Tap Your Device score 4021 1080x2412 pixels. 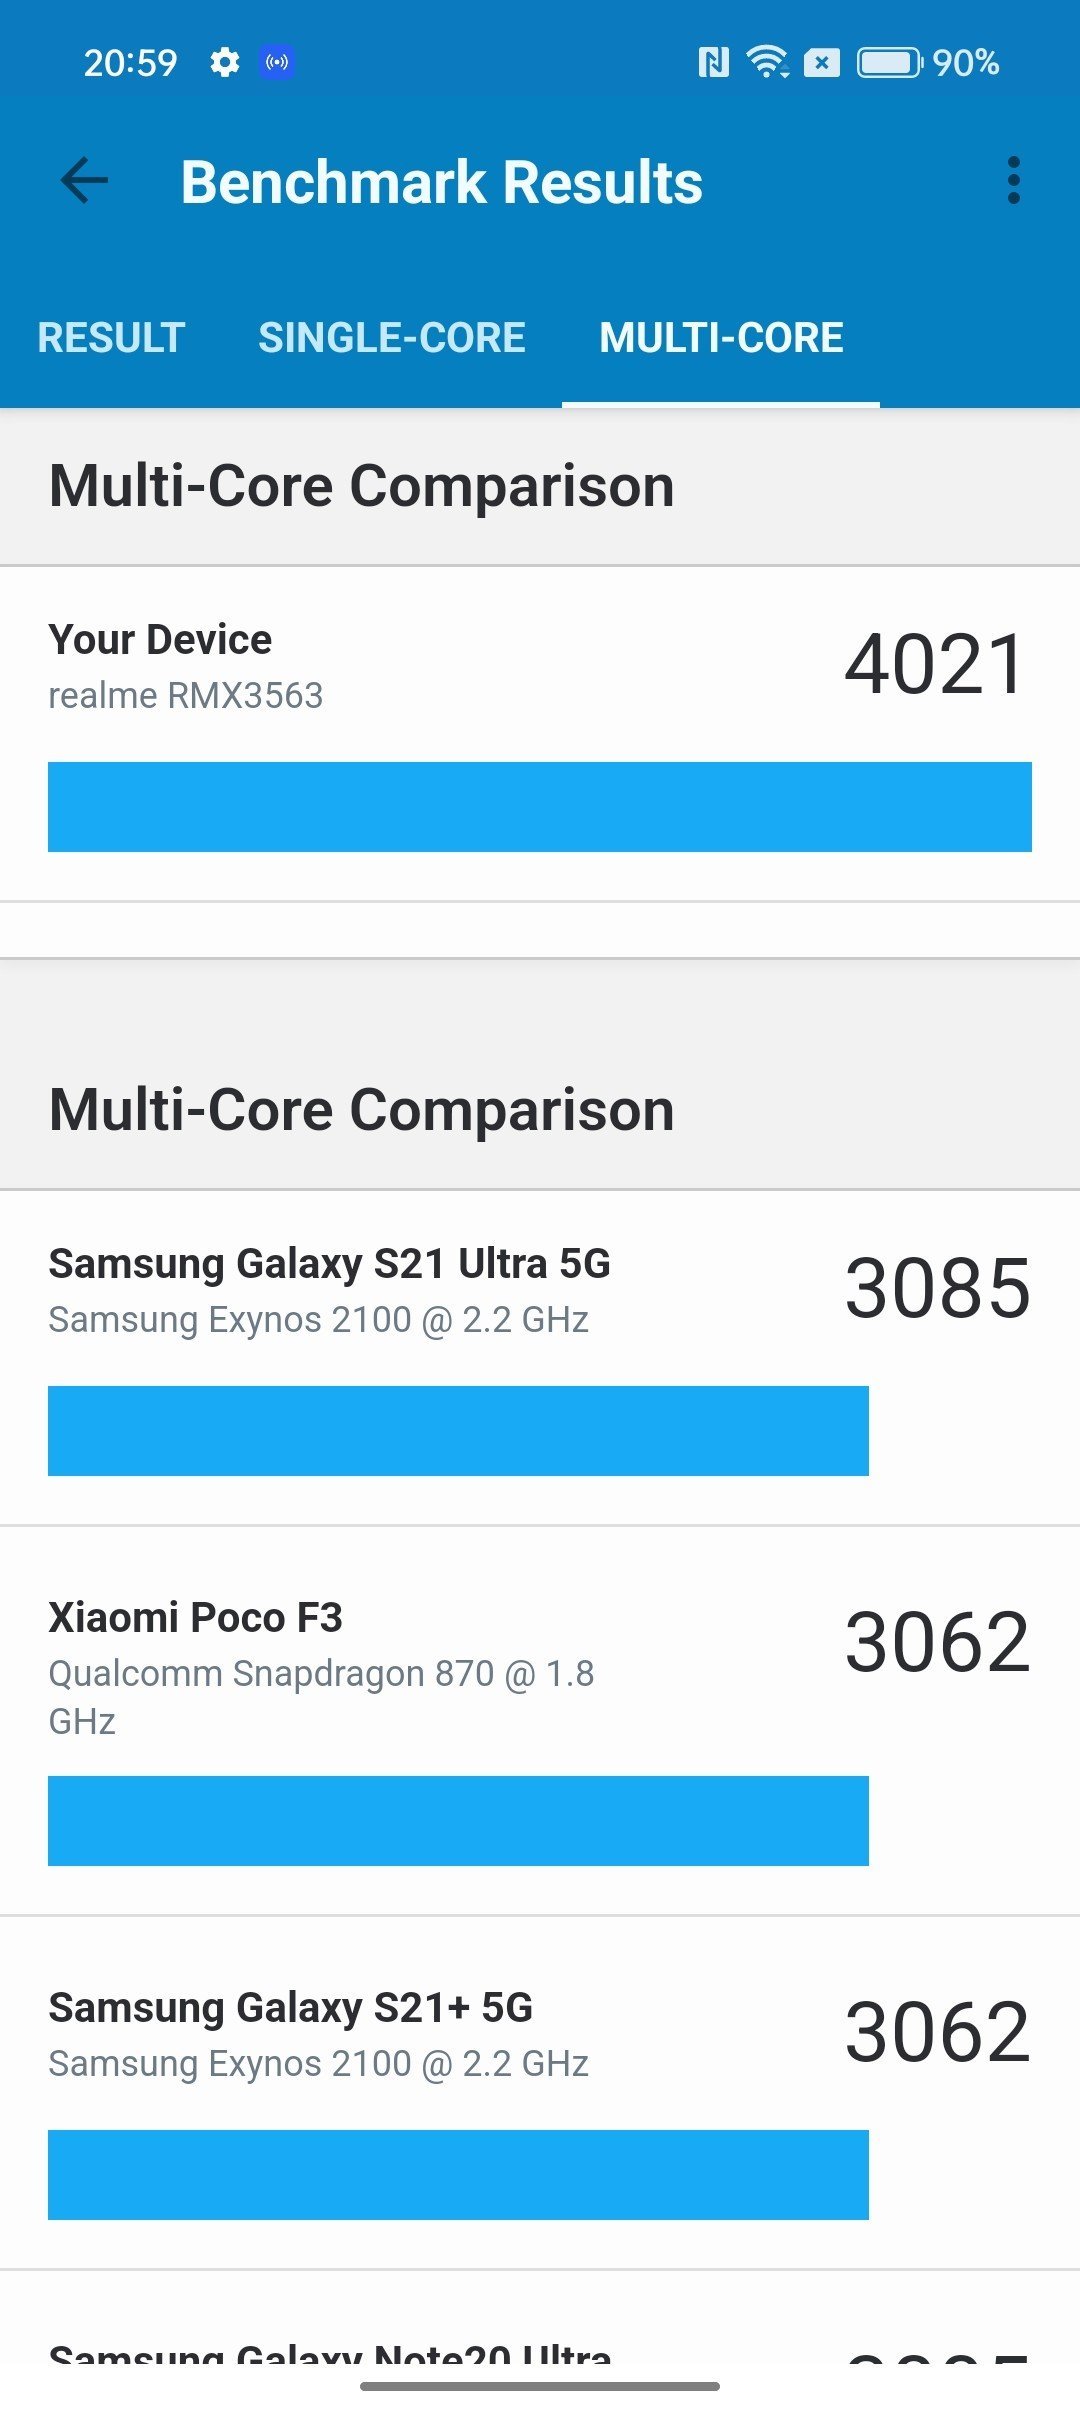936,664
